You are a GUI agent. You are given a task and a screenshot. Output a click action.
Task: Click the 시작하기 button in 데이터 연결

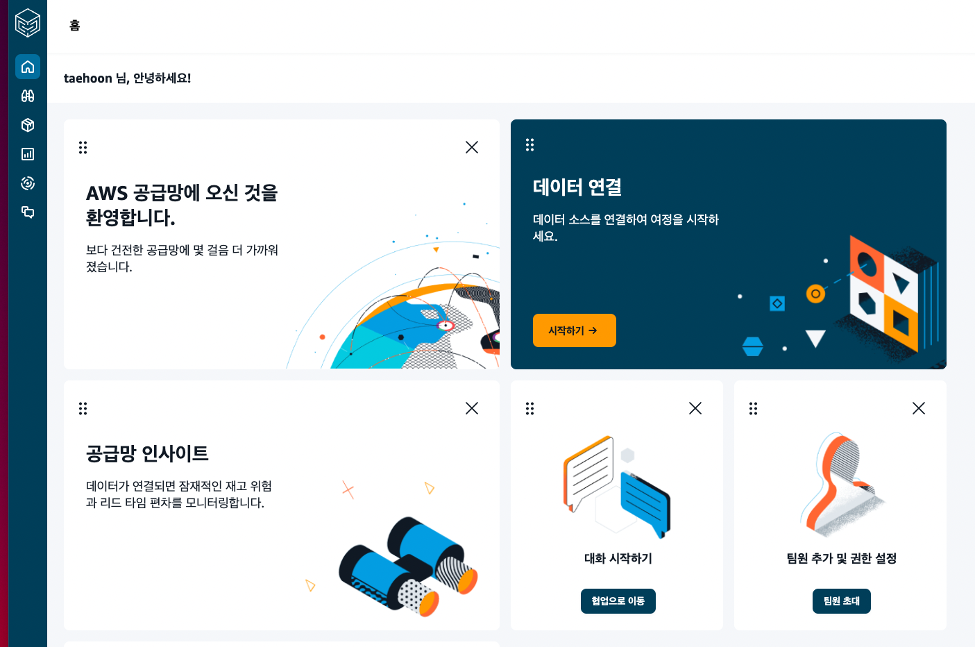pos(574,330)
